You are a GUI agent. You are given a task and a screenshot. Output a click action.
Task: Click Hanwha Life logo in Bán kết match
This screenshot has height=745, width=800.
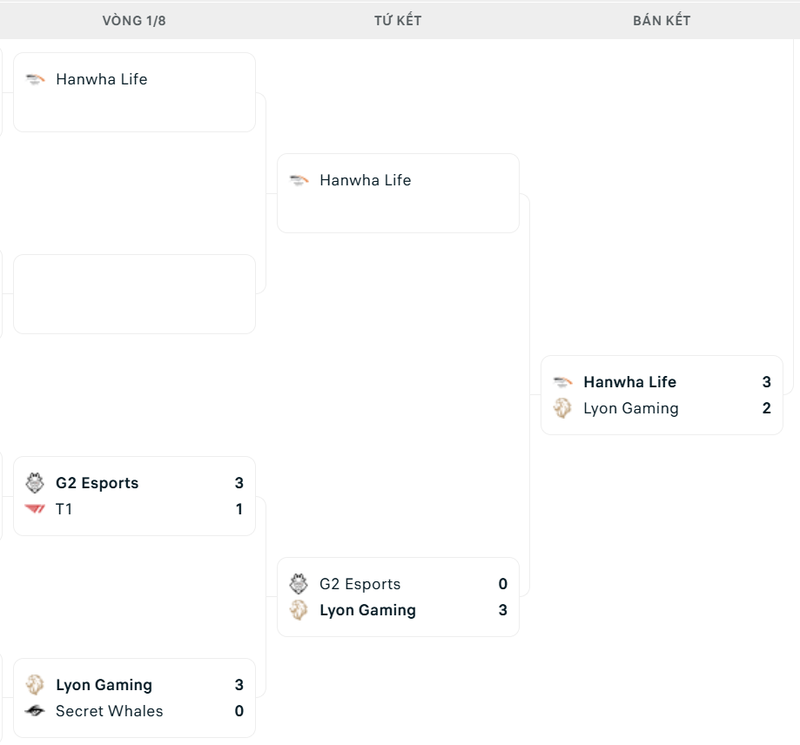[x=563, y=382]
